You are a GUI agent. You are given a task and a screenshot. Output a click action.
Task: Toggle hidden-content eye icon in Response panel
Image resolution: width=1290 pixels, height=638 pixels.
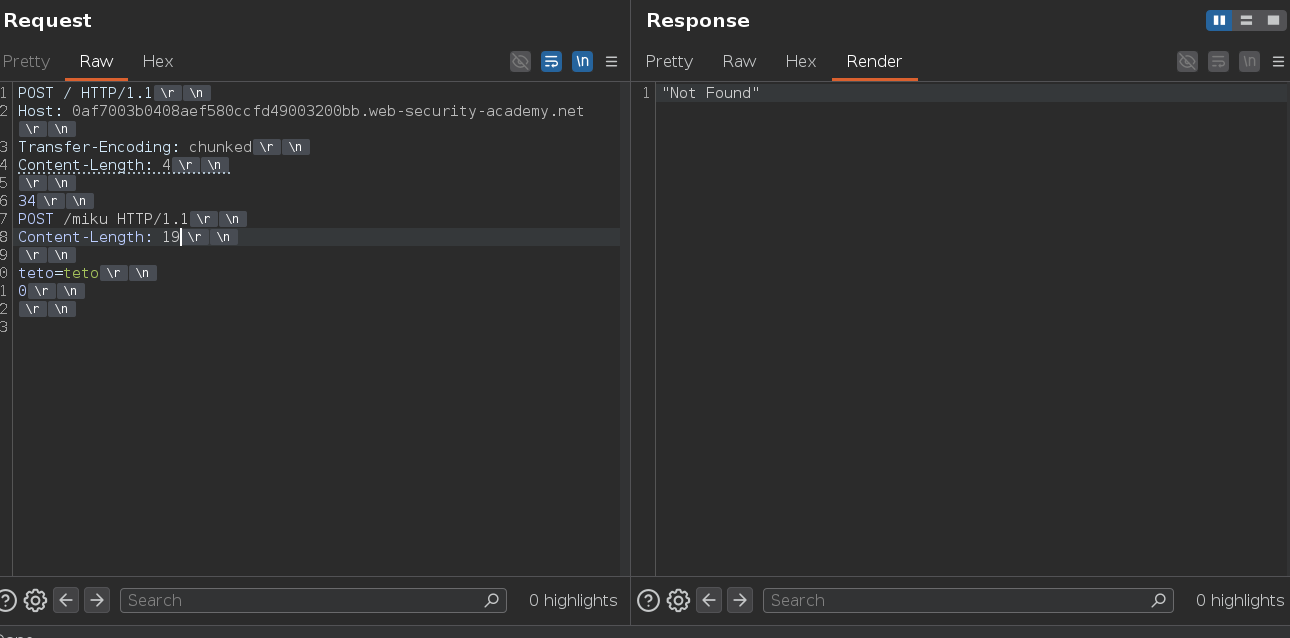1187,61
